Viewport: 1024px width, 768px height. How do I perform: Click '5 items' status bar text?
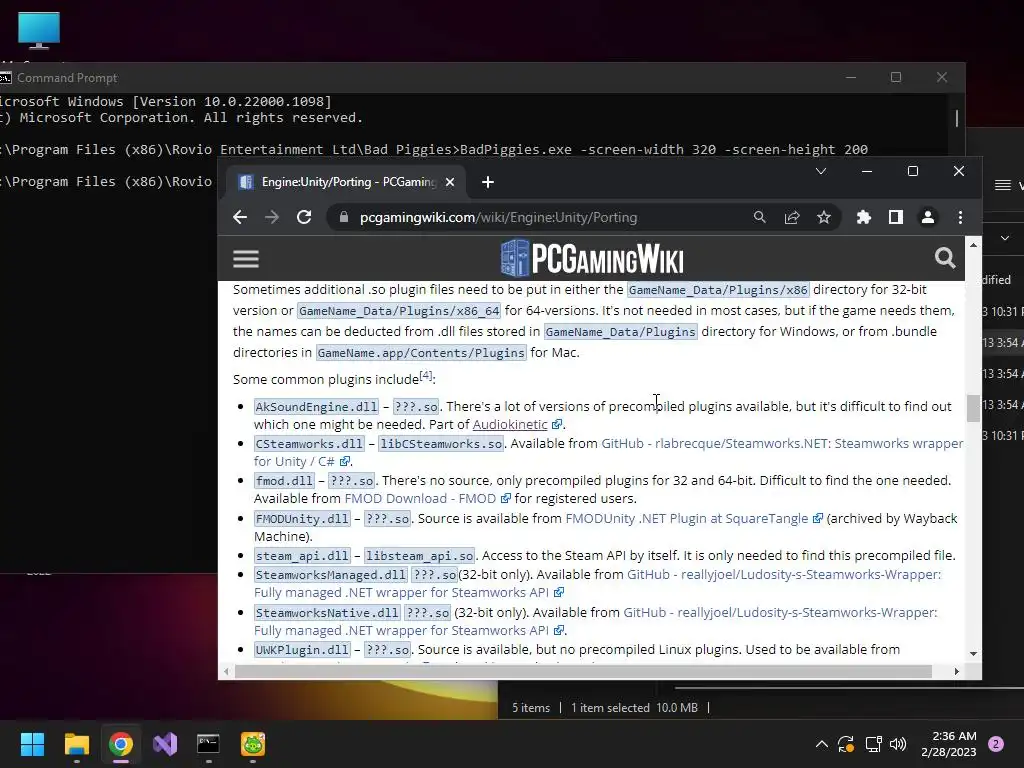[530, 708]
